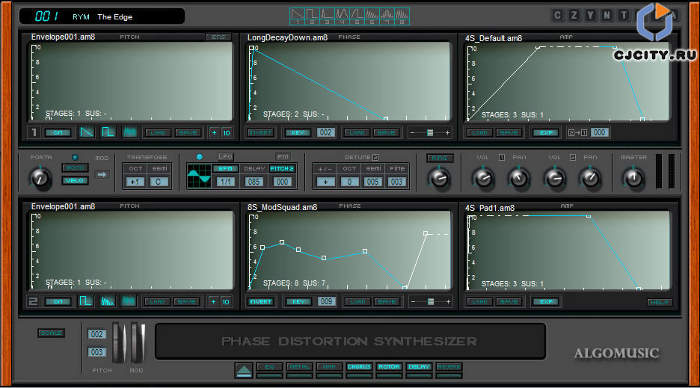Screen dimensions: 700x388
Task: Open the transpose OCT +1 value selector
Action: pyautogui.click(x=135, y=182)
